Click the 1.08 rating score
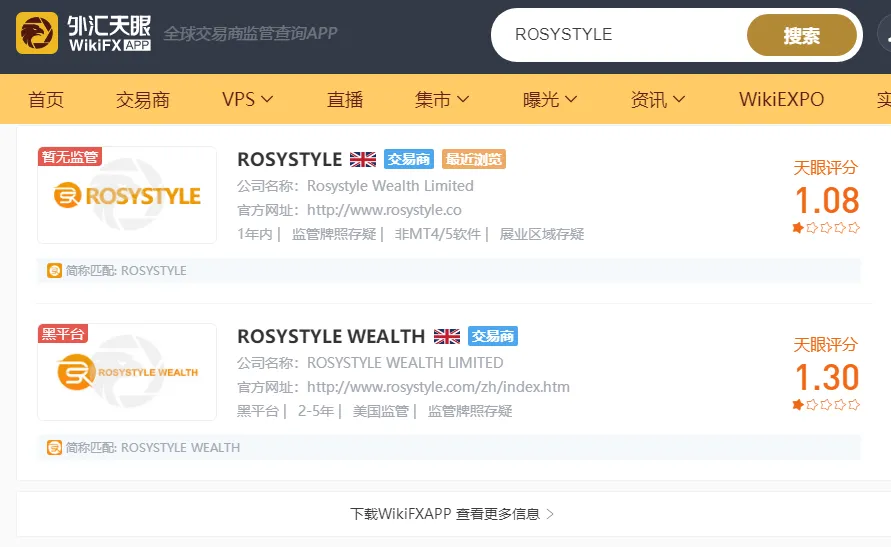 (x=827, y=201)
